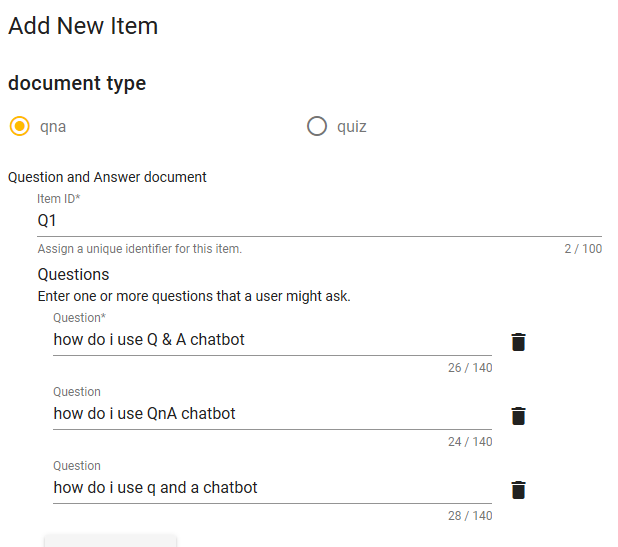Click the partially visible button below the questions
This screenshot has width=618, height=547.
coord(110,541)
